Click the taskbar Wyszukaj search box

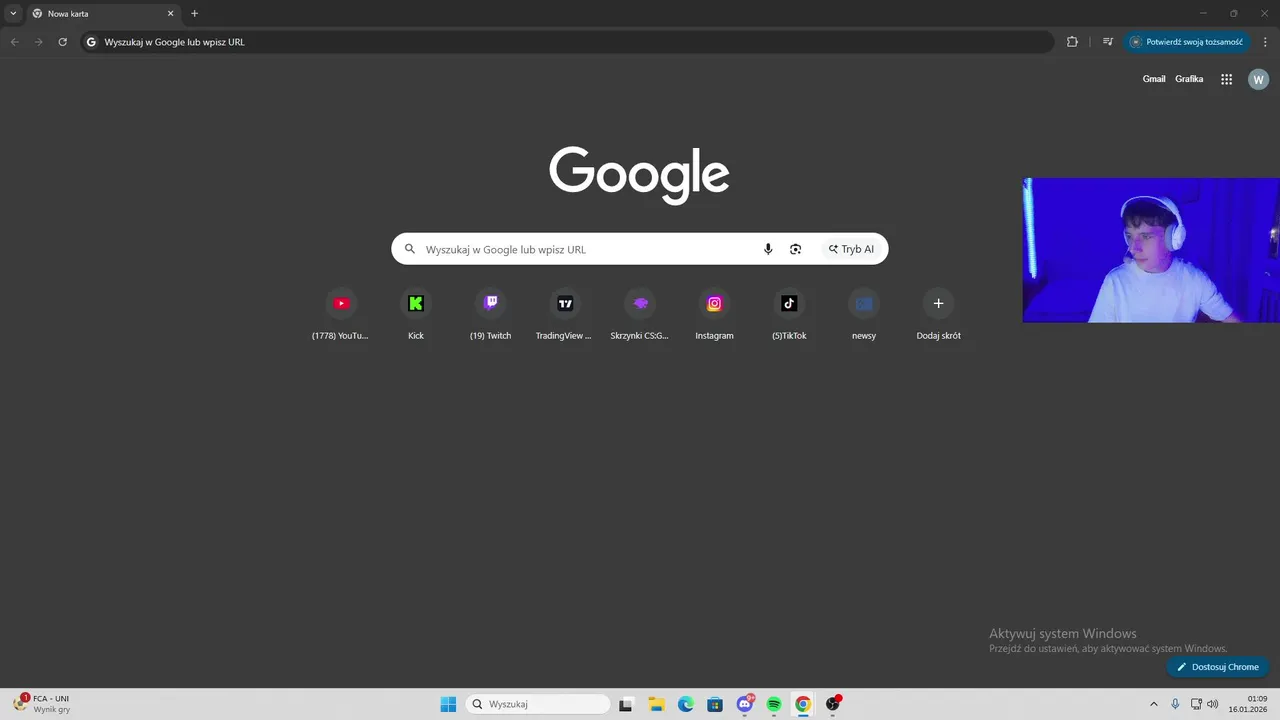tap(537, 704)
